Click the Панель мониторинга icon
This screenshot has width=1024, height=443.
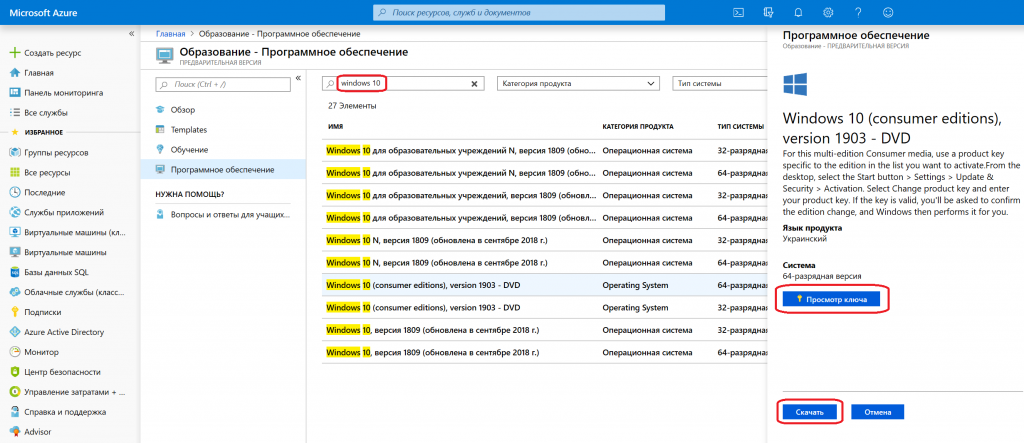pos(14,93)
